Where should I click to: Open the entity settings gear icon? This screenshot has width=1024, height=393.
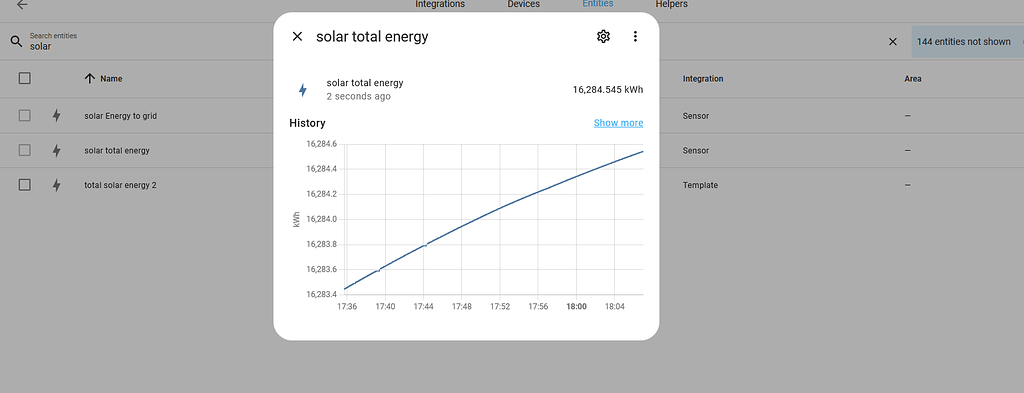point(603,37)
